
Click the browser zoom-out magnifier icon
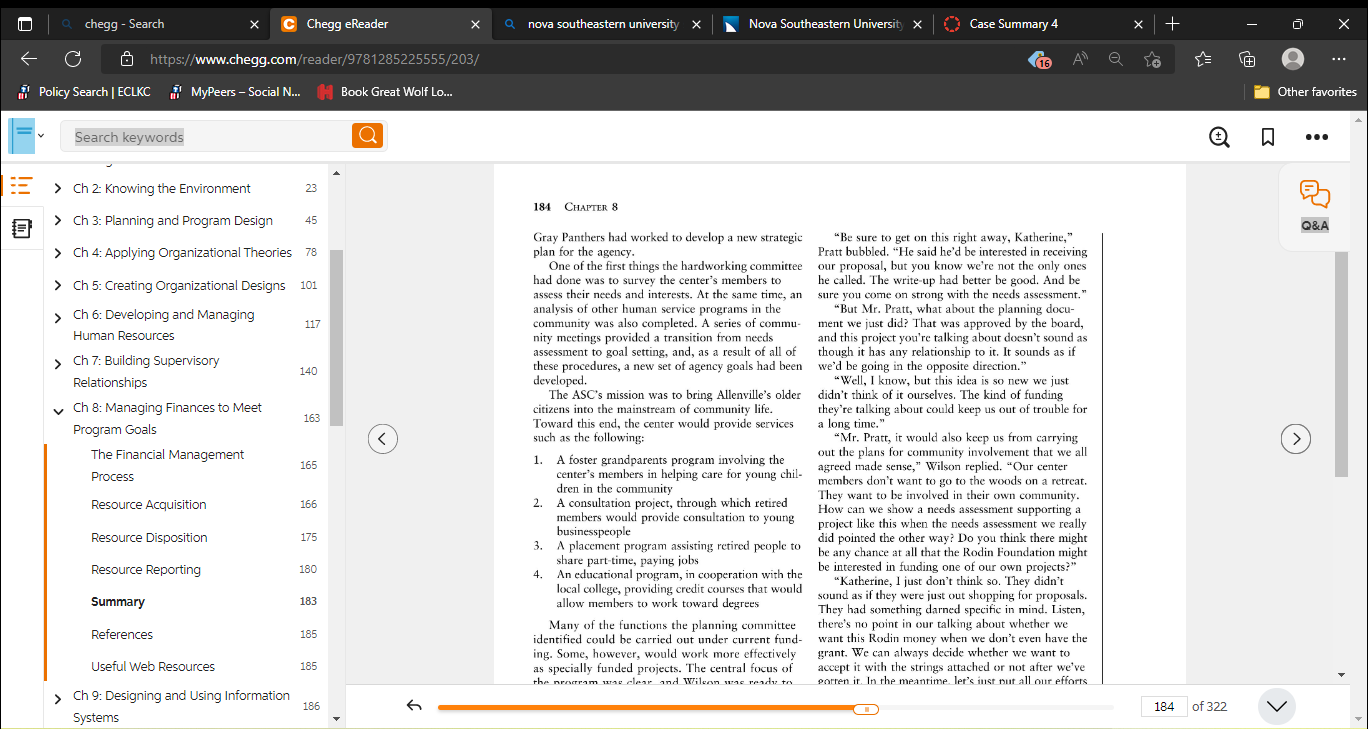(1116, 59)
